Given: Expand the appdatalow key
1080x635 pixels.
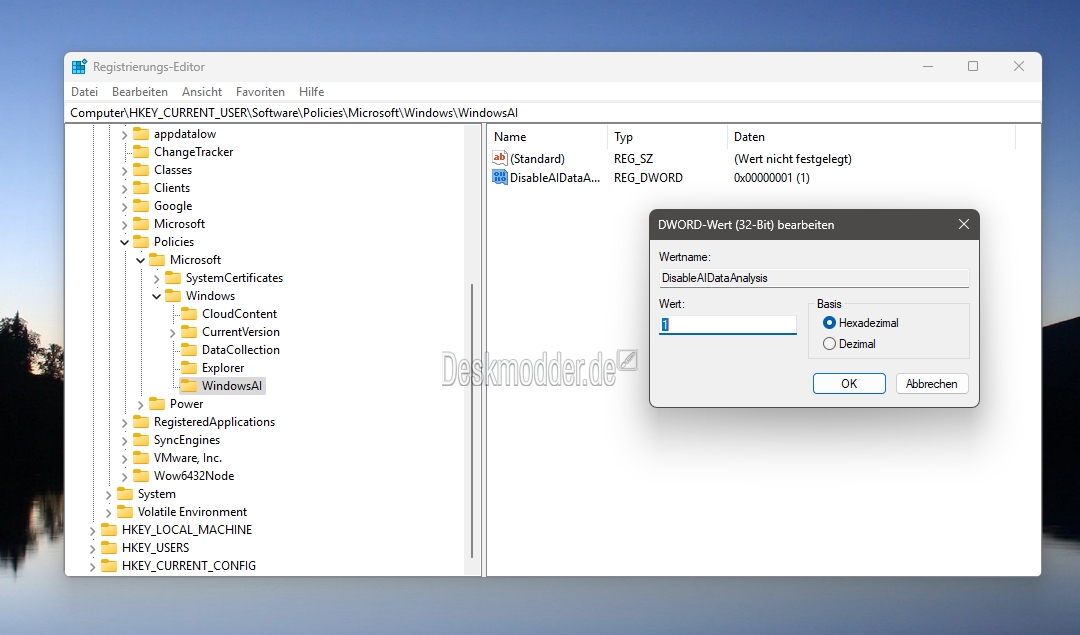Looking at the screenshot, I should click(125, 134).
